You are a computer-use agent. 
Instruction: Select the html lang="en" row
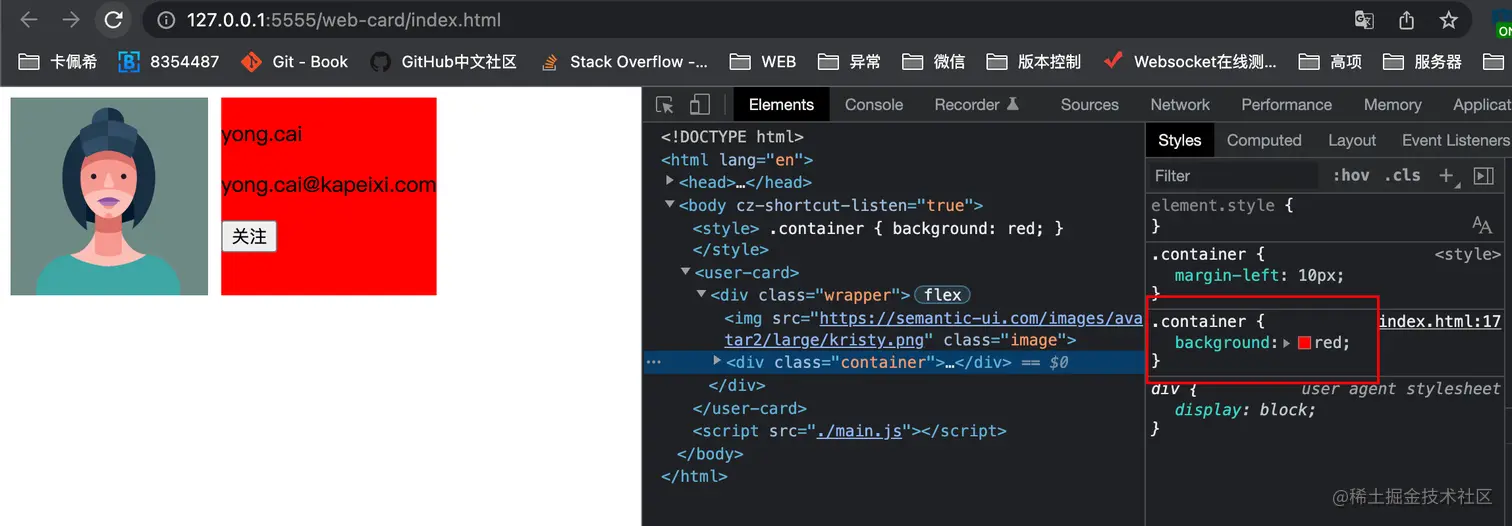click(x=737, y=160)
